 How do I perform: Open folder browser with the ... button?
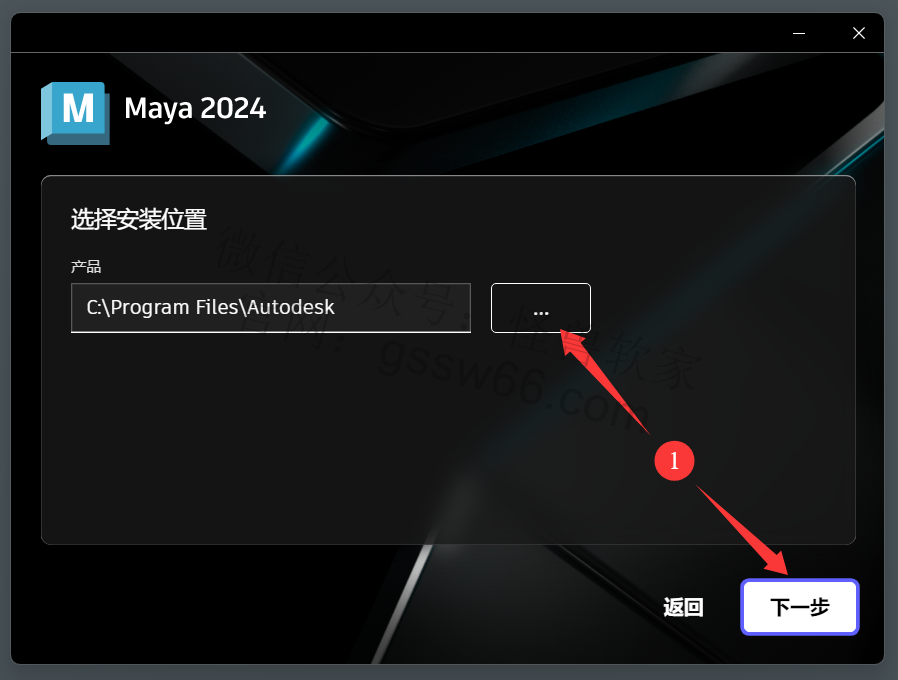point(541,308)
